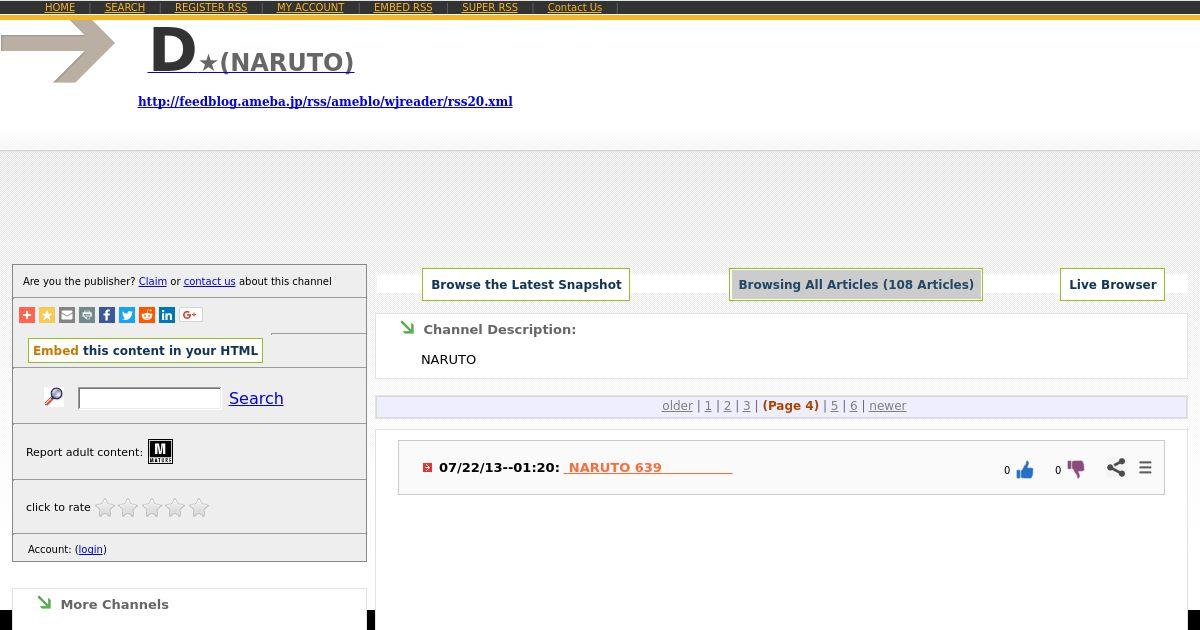Go to page 6 of articles
This screenshot has height=630, width=1200.
point(853,406)
